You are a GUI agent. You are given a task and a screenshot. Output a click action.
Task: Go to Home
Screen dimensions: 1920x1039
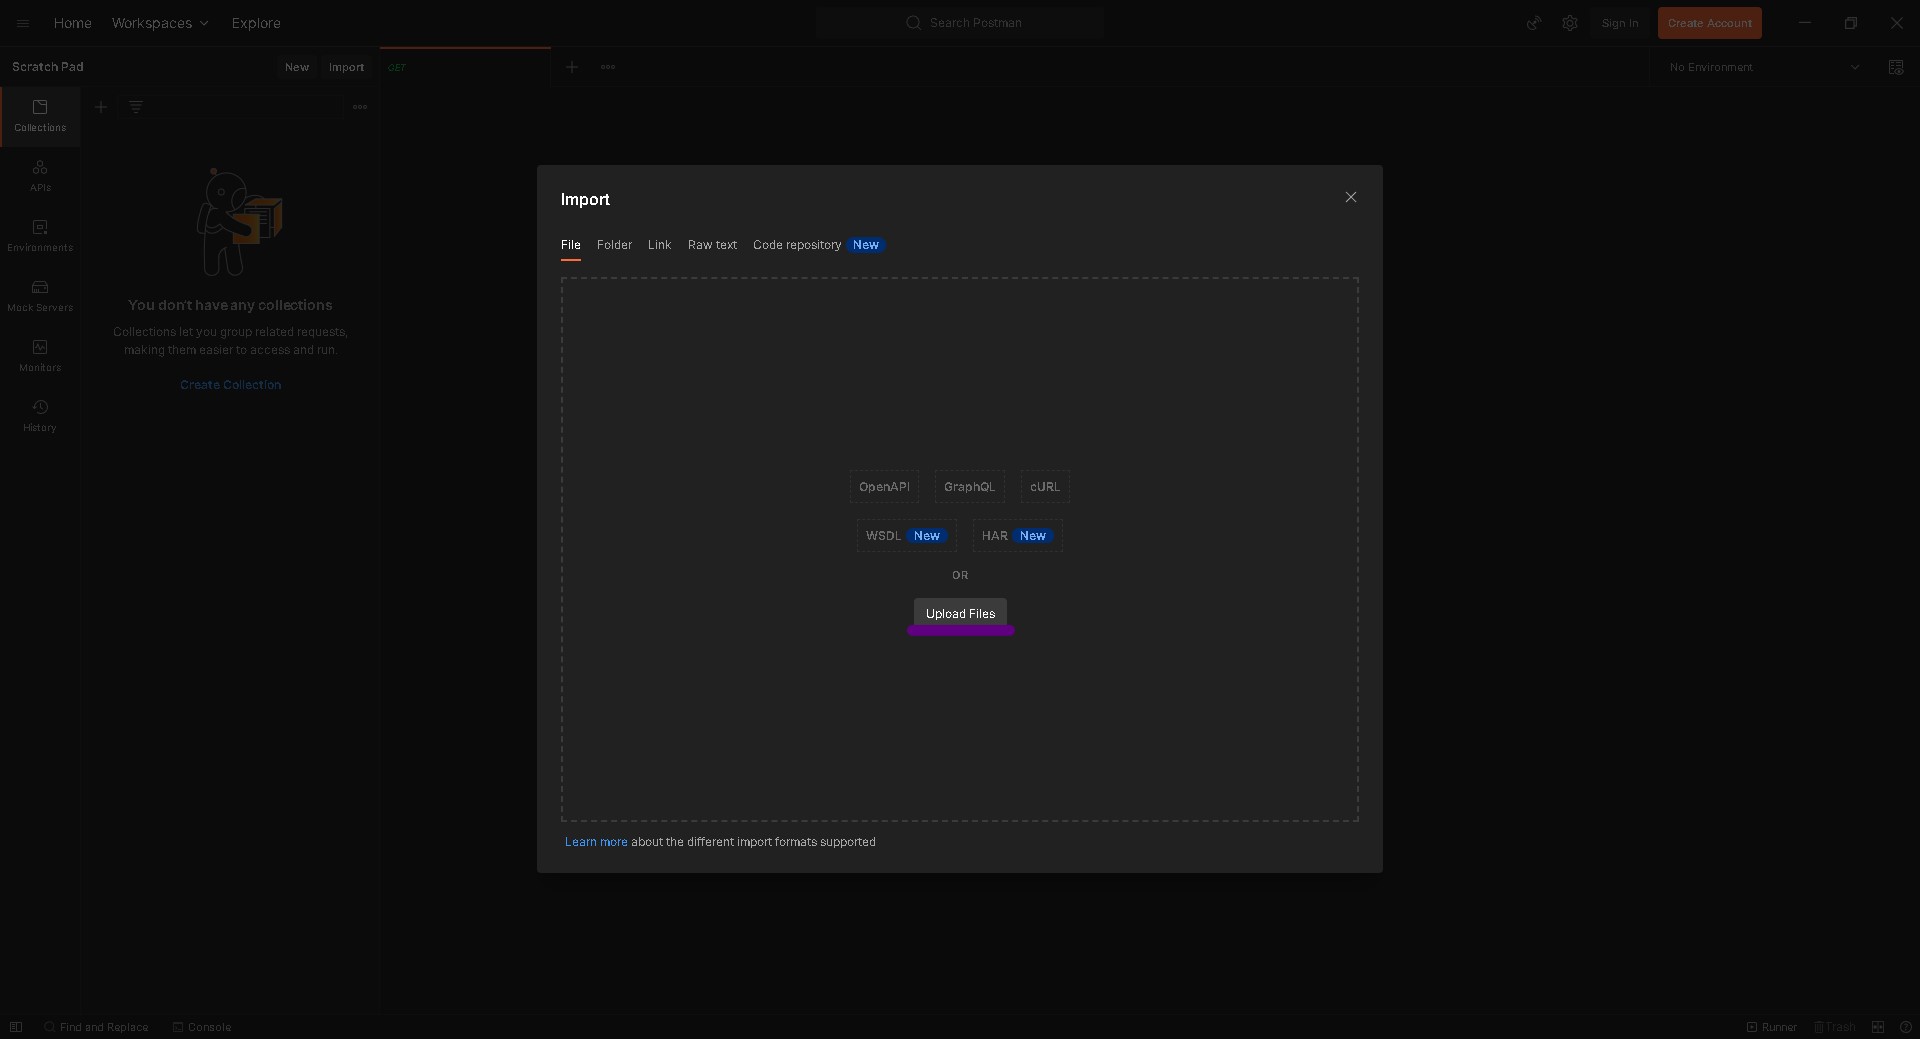point(72,23)
